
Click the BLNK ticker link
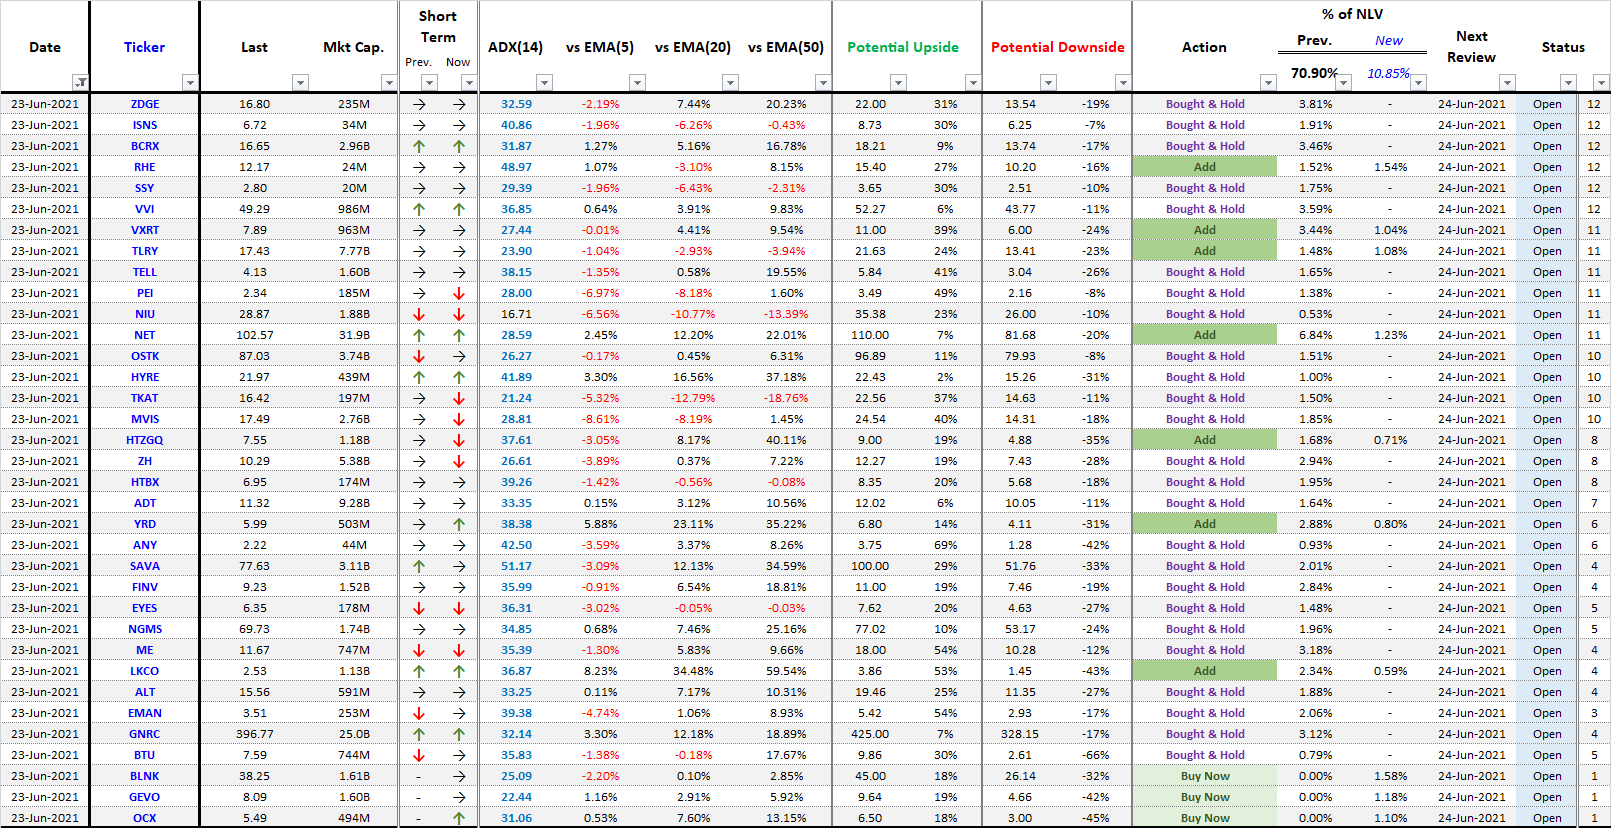145,776
